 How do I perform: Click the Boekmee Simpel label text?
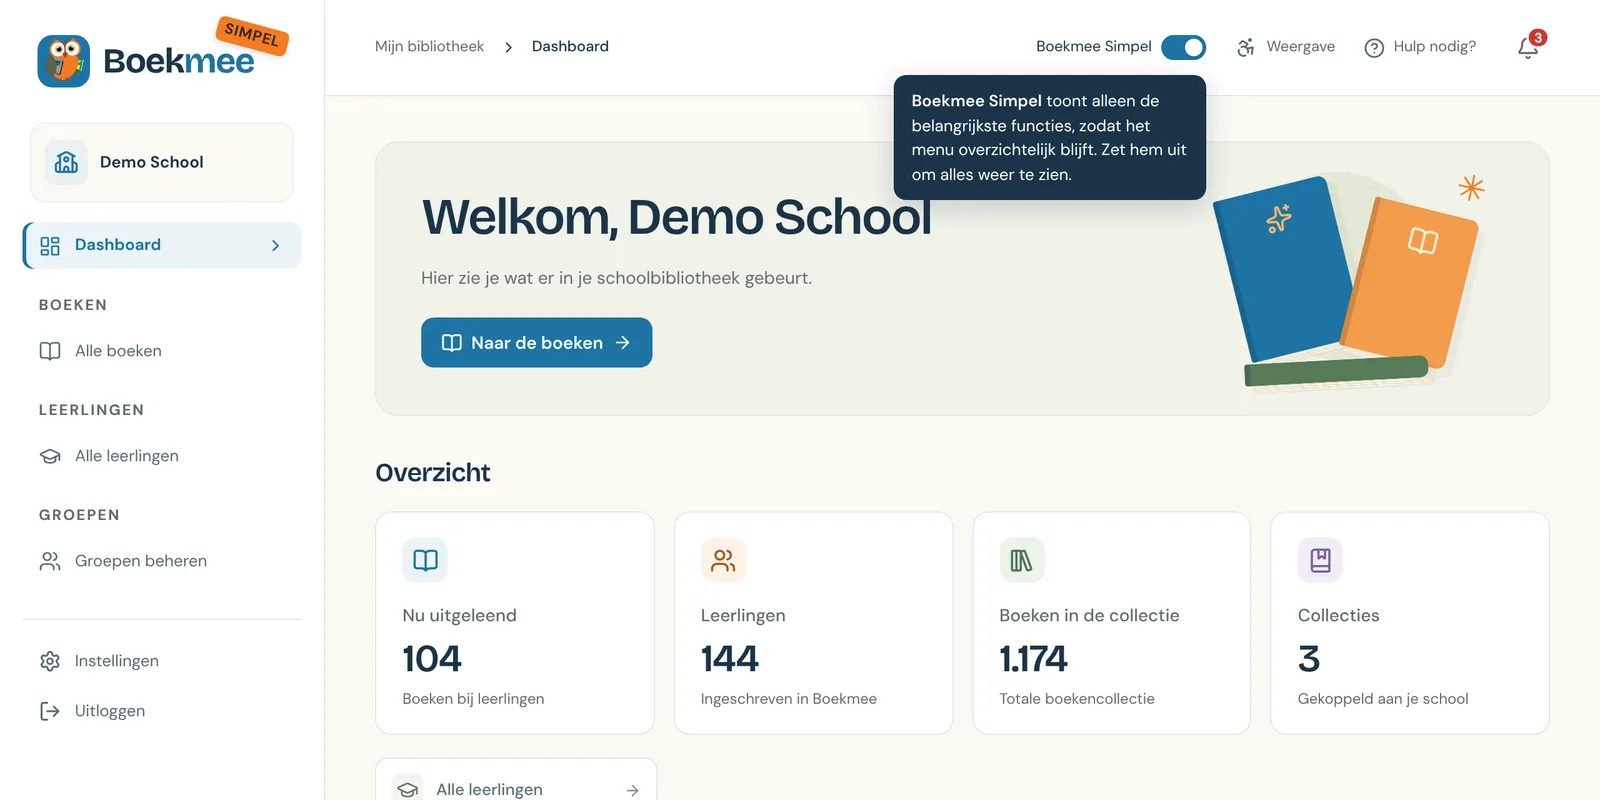[x=1094, y=47]
